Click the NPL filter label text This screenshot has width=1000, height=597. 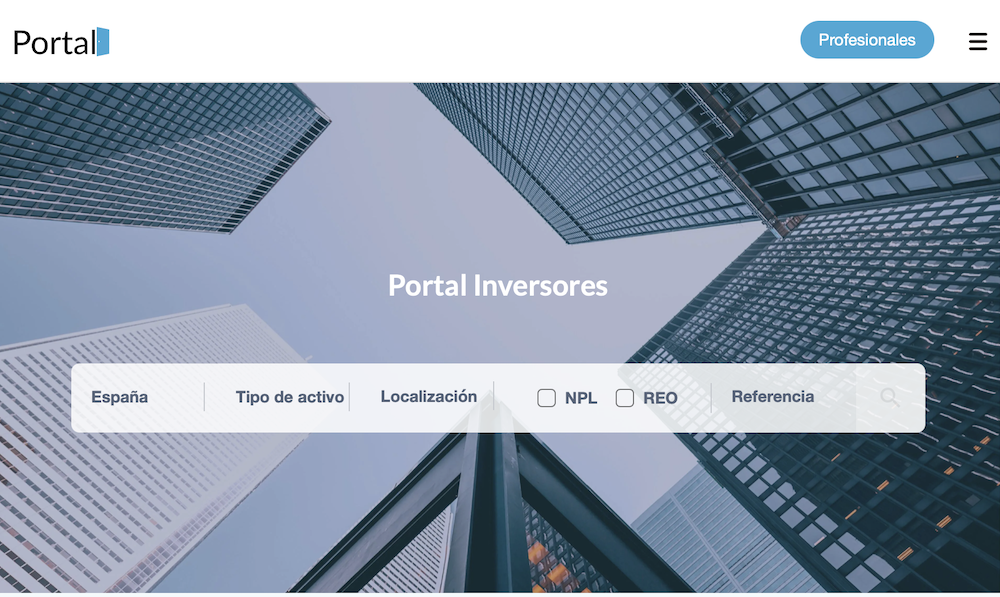[x=581, y=398]
